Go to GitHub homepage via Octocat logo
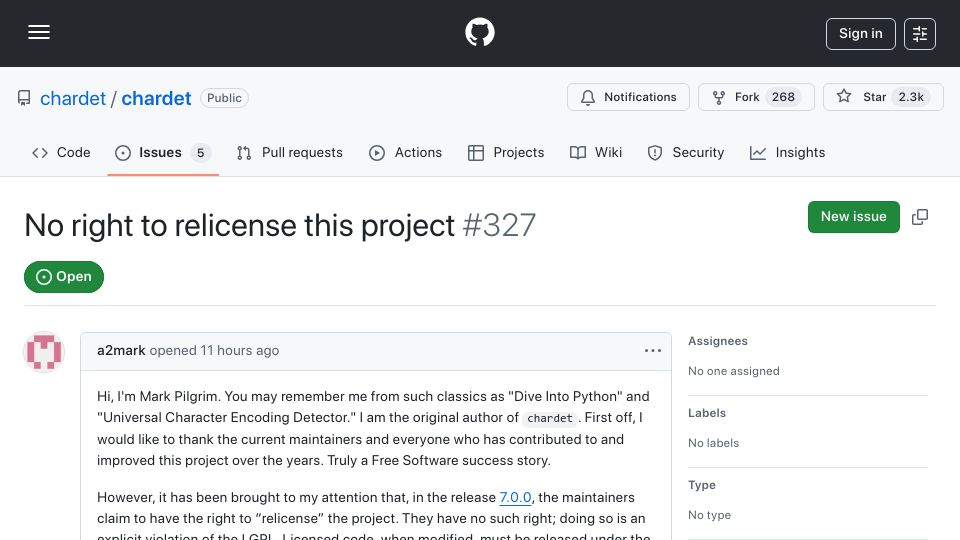Viewport: 960px width, 540px height. (479, 32)
